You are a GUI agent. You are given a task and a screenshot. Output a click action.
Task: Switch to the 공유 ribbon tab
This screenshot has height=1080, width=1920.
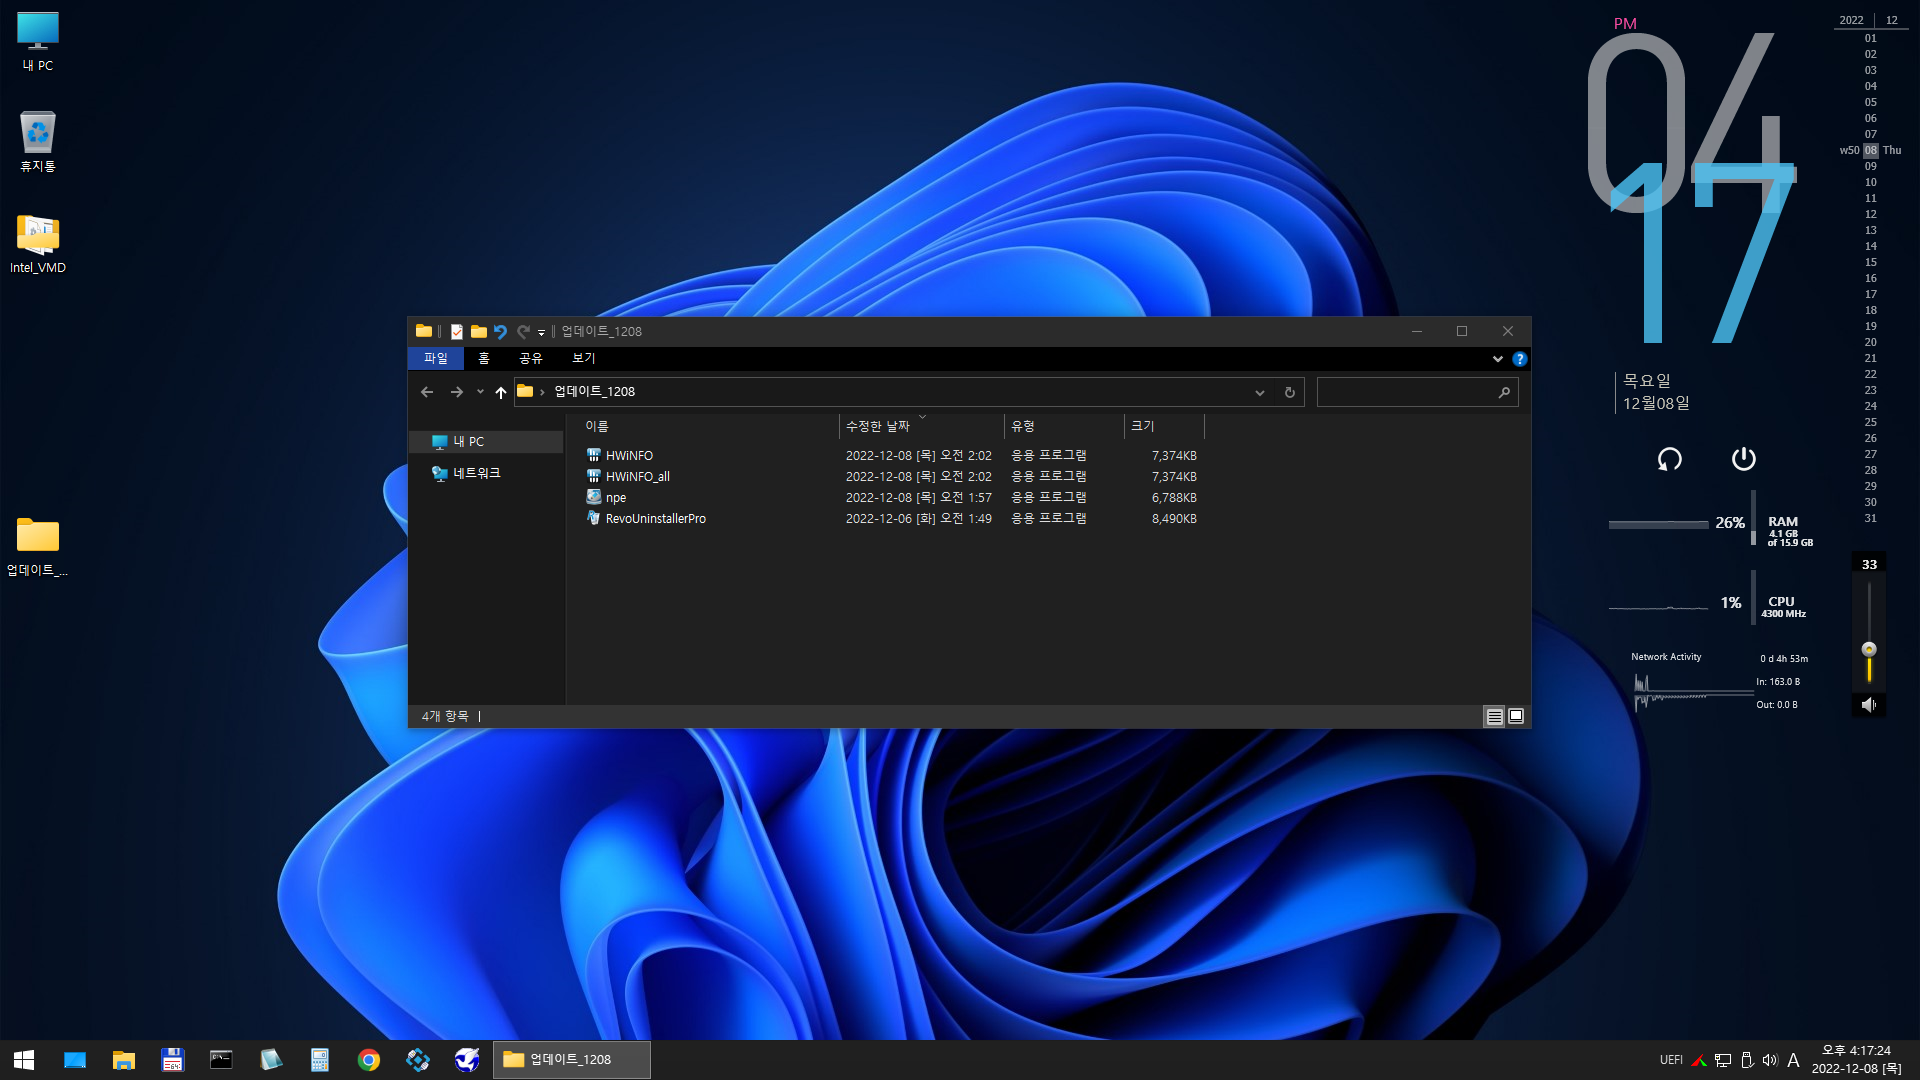coord(531,358)
